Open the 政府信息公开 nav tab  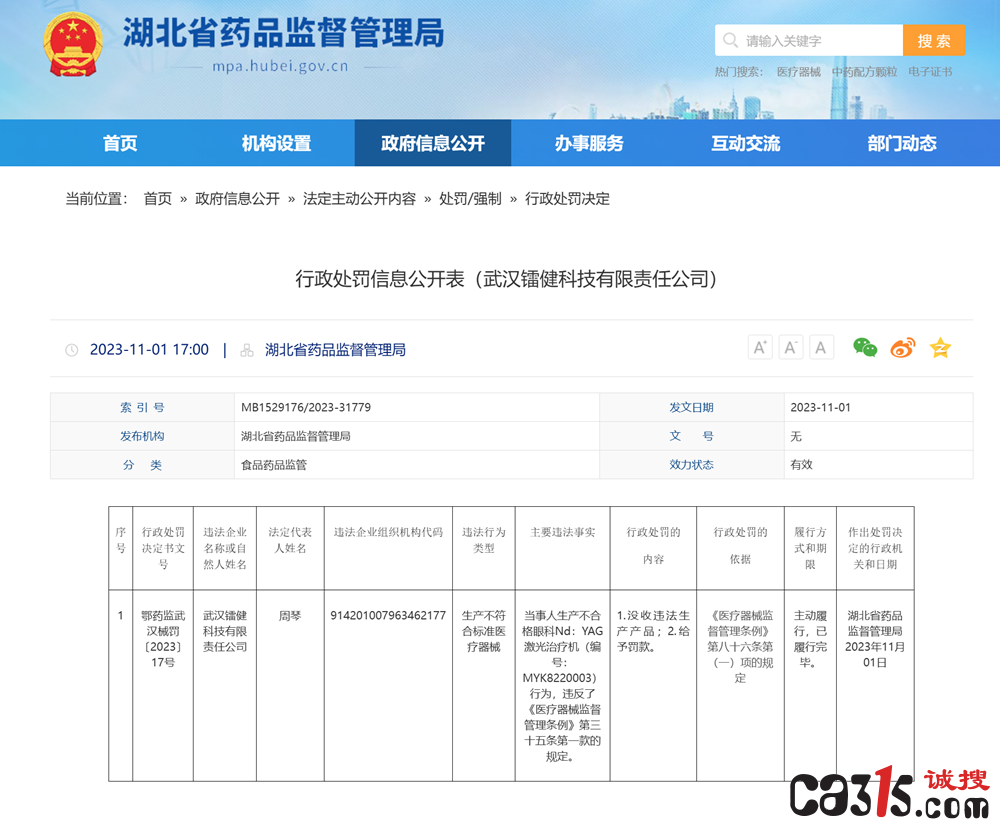pyautogui.click(x=432, y=143)
